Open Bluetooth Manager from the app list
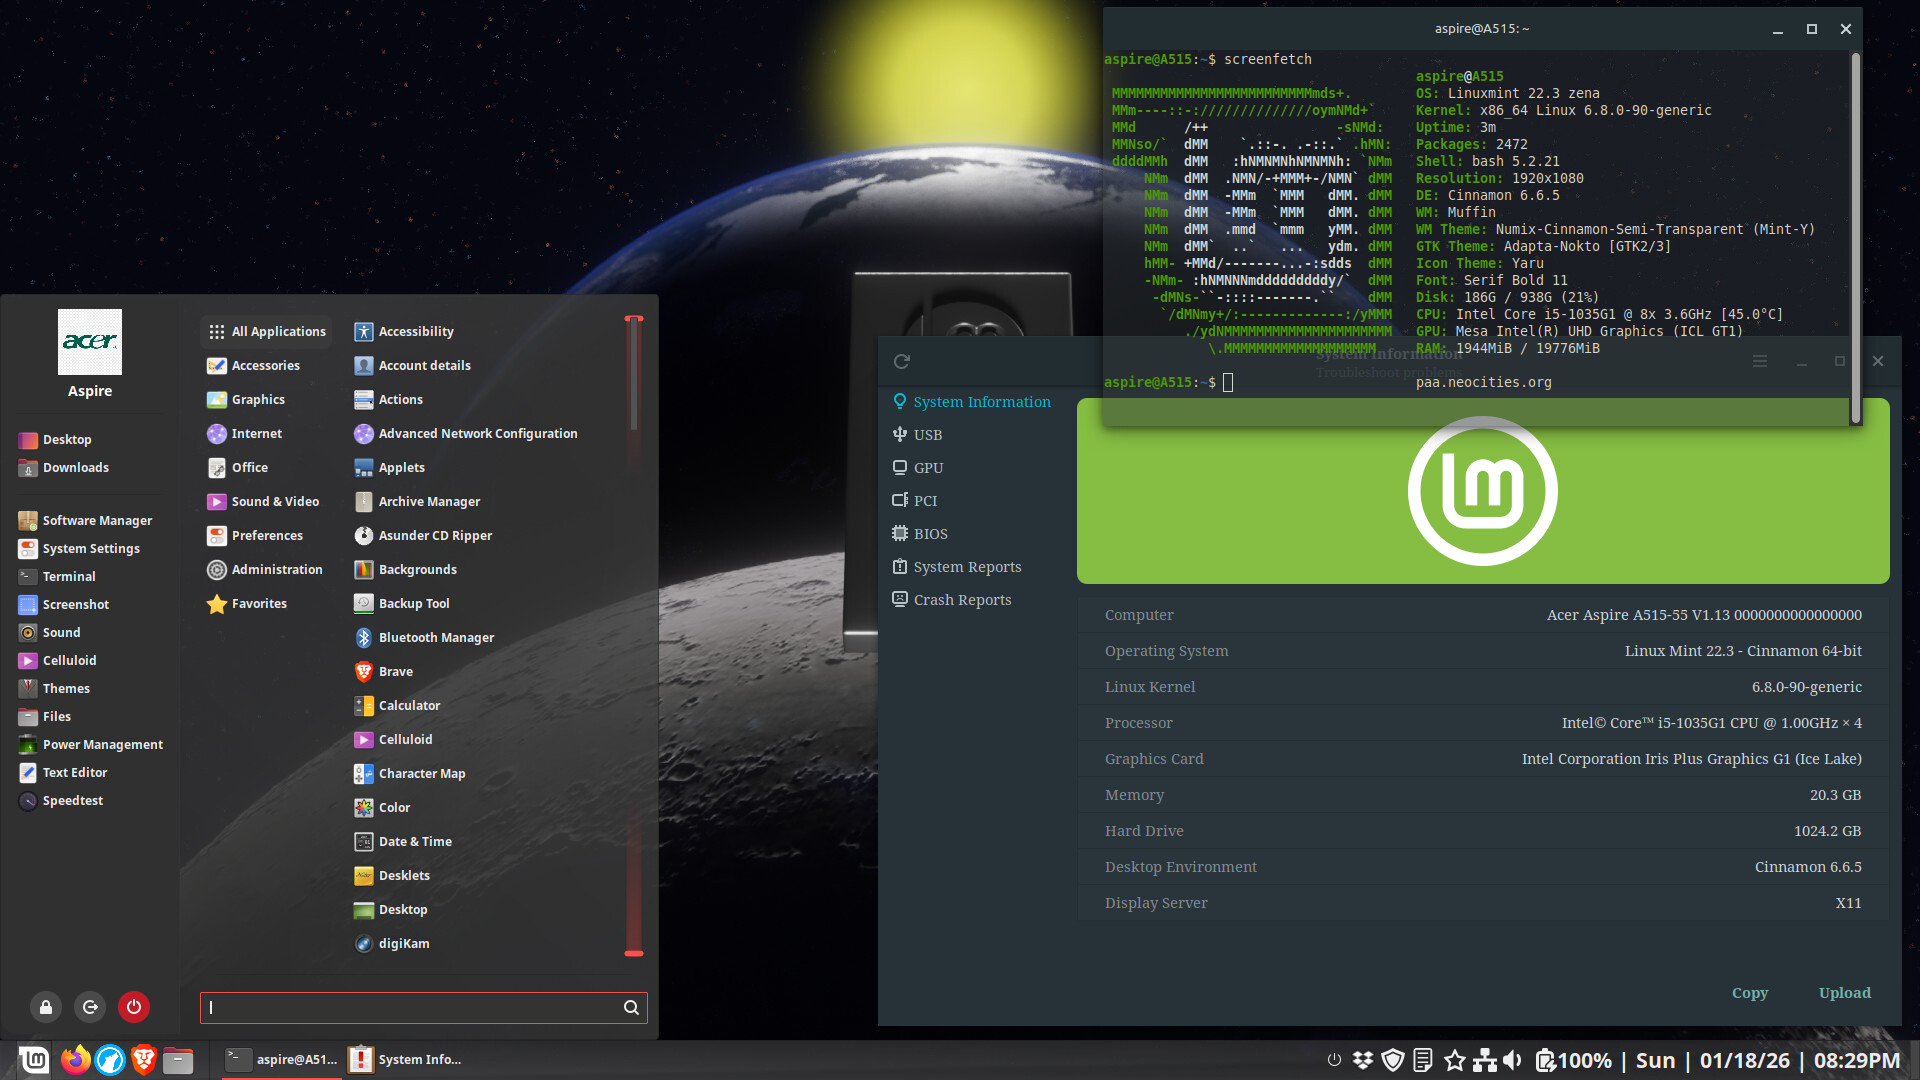 [x=435, y=638]
